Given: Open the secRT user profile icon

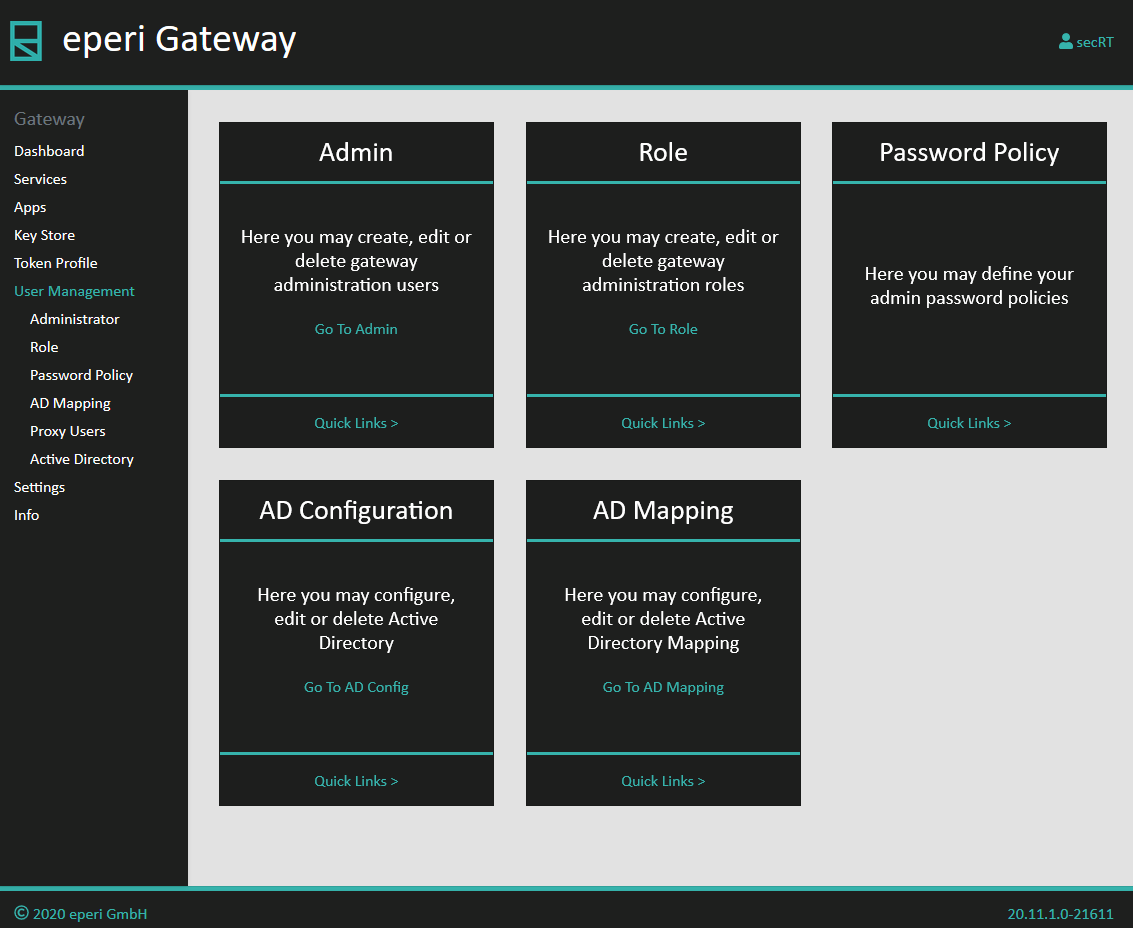Looking at the screenshot, I should 1065,42.
